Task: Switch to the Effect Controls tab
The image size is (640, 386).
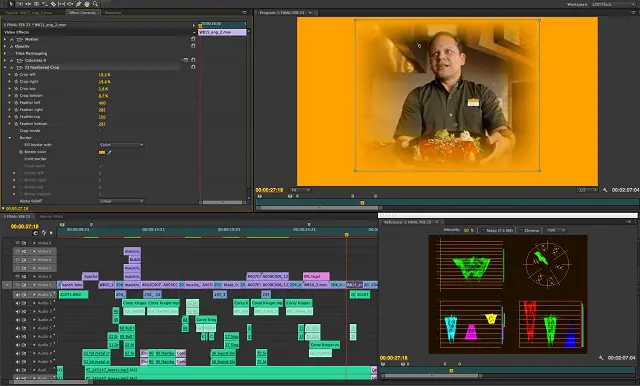Action: (x=82, y=13)
